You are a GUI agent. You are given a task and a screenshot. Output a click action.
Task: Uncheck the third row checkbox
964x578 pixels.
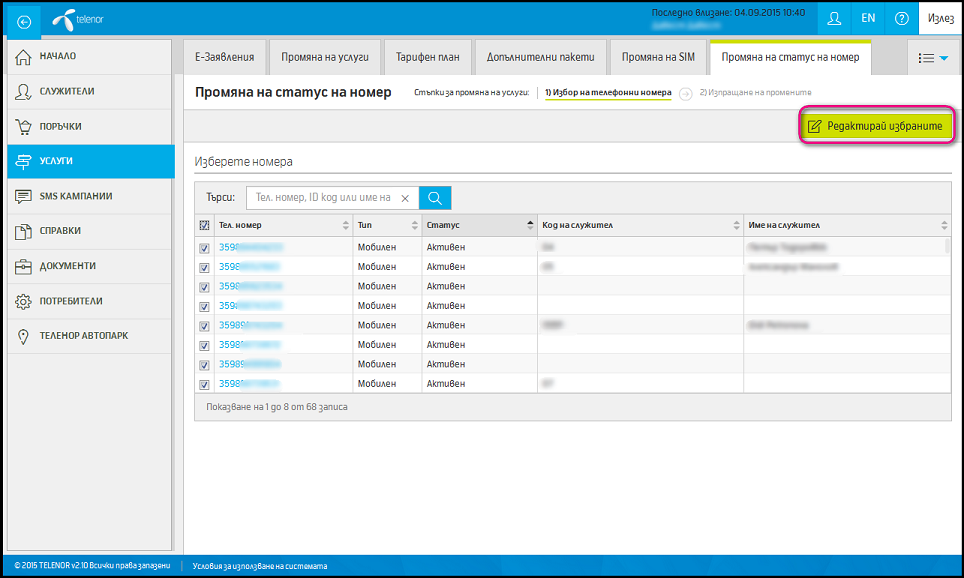(x=204, y=287)
